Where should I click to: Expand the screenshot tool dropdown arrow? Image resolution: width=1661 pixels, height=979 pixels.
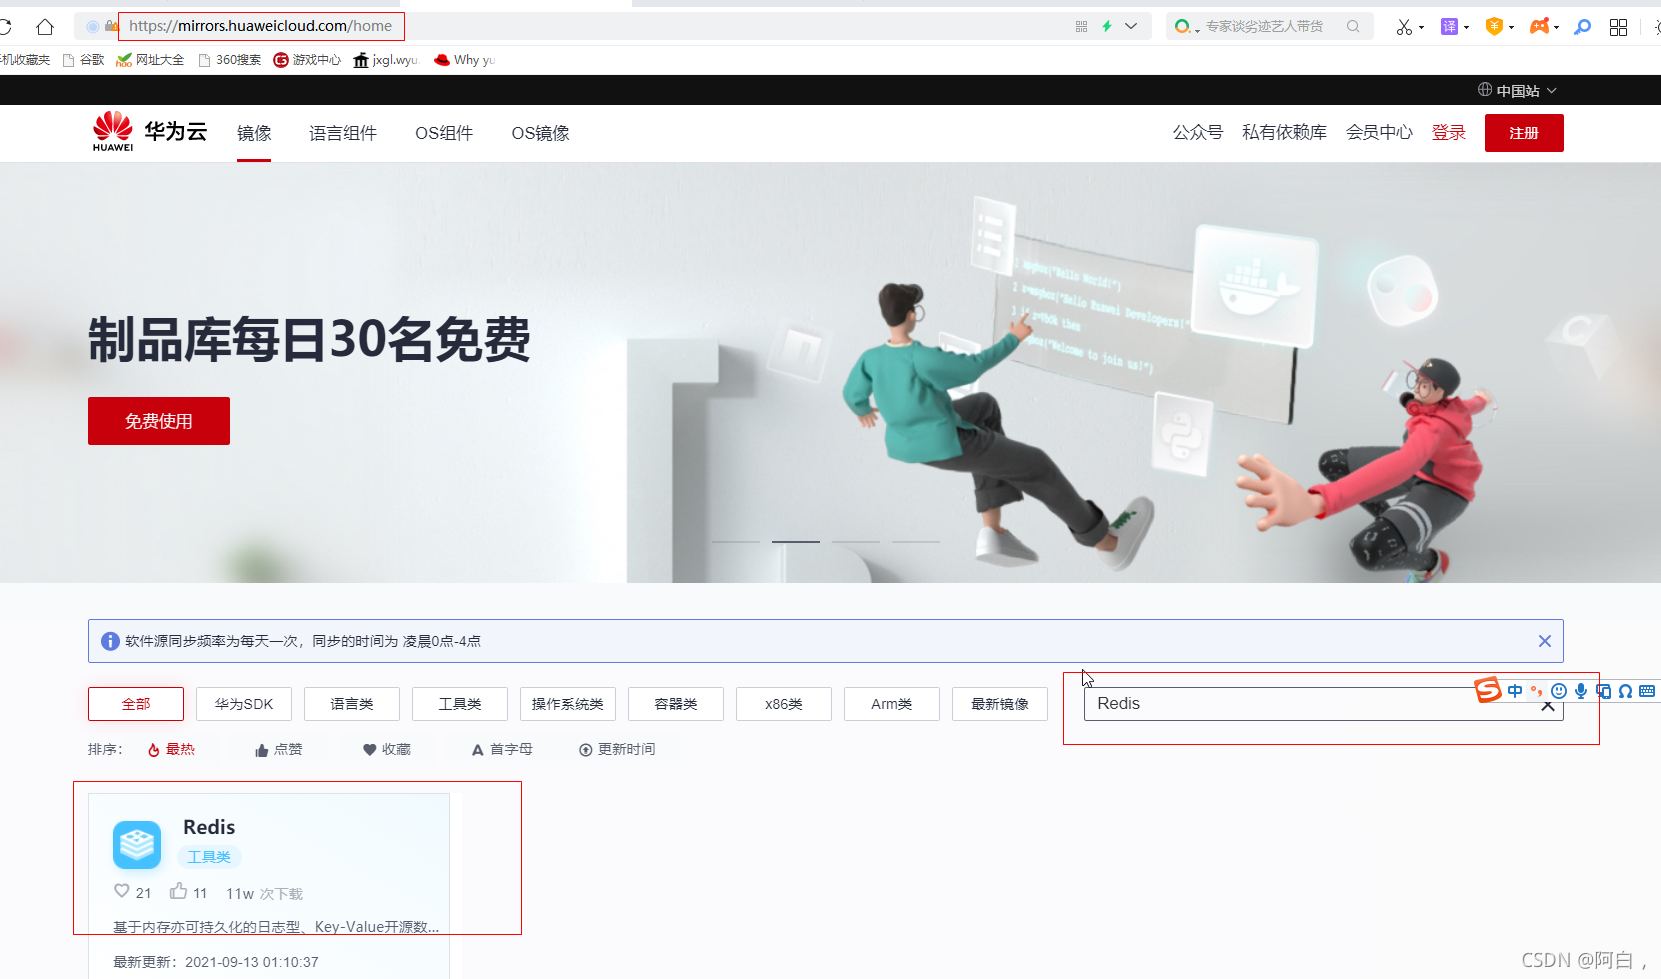pyautogui.click(x=1421, y=28)
